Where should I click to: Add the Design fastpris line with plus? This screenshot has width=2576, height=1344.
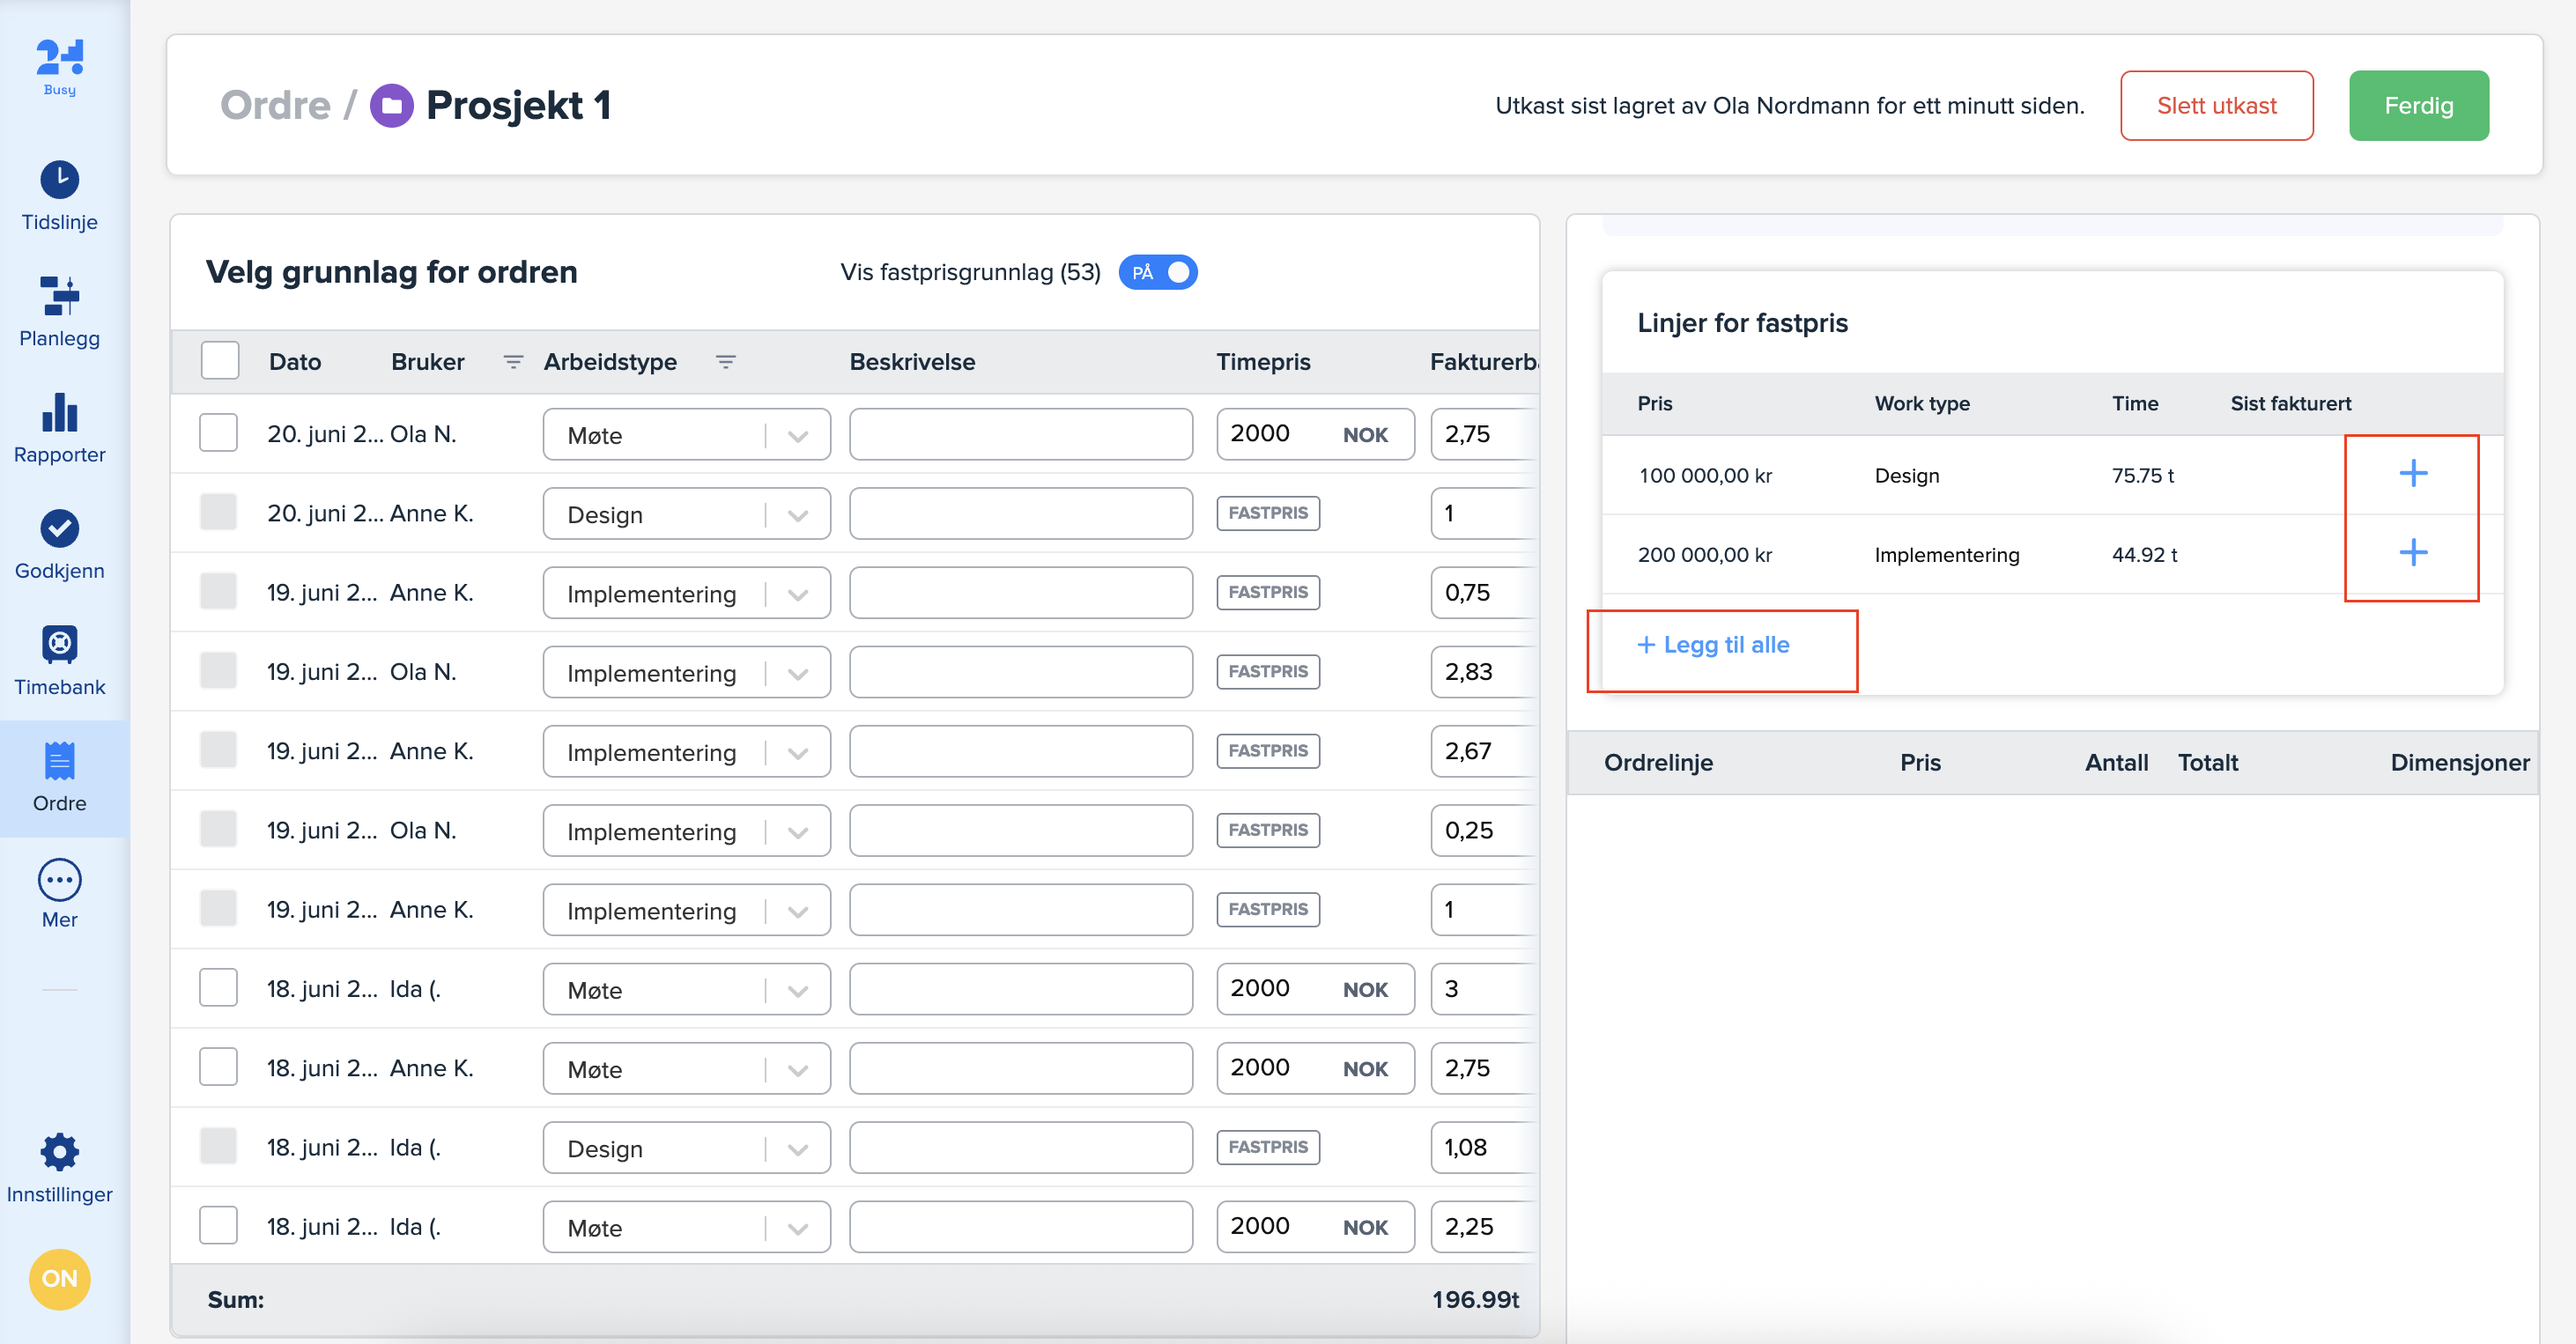pos(2411,474)
